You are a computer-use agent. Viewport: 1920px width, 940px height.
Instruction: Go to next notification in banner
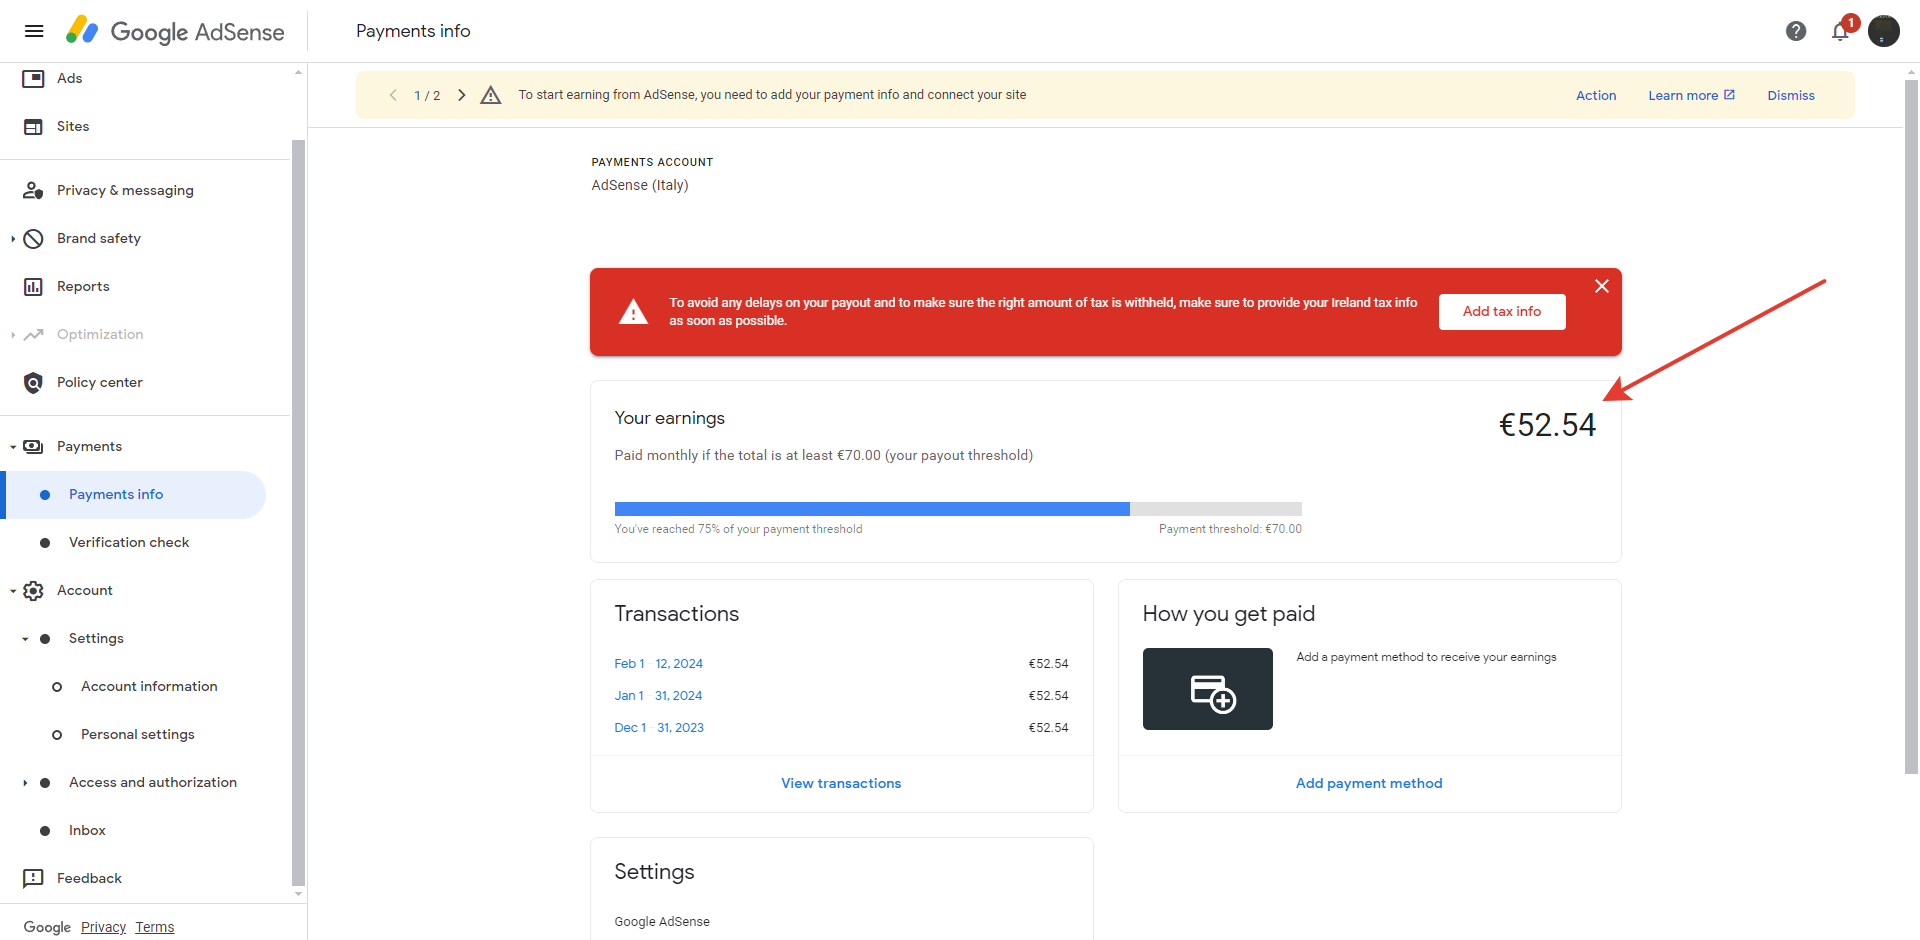point(461,95)
